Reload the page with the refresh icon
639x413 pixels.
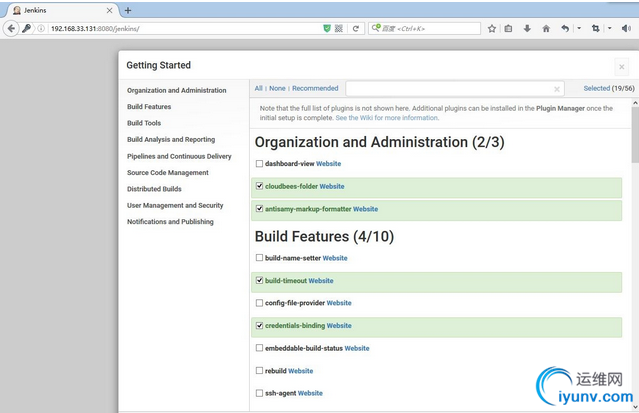pos(356,29)
